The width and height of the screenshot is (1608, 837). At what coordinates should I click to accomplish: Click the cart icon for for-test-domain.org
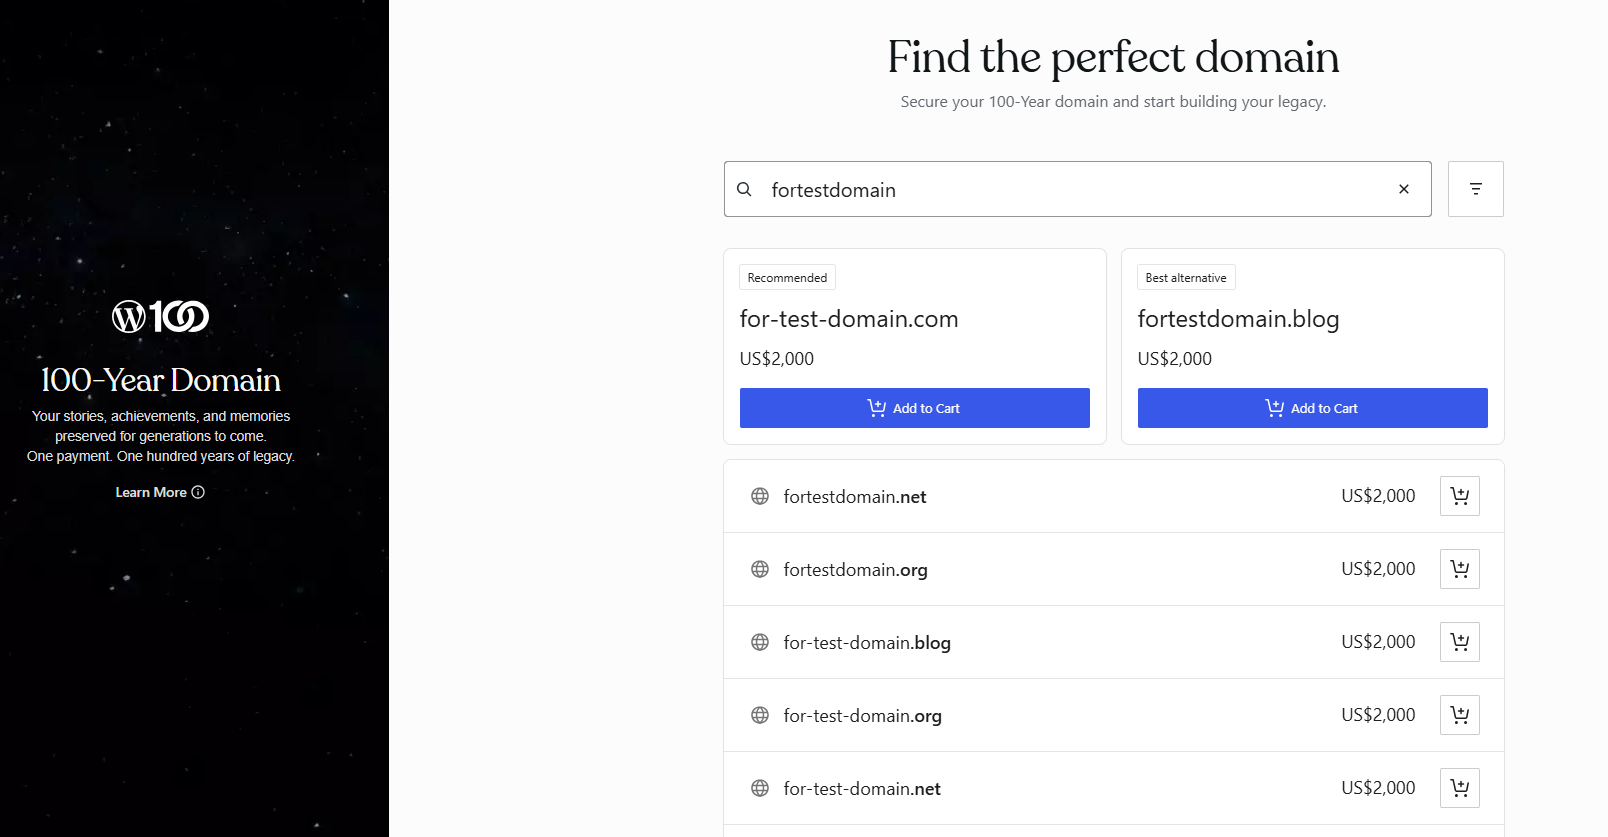pos(1459,715)
